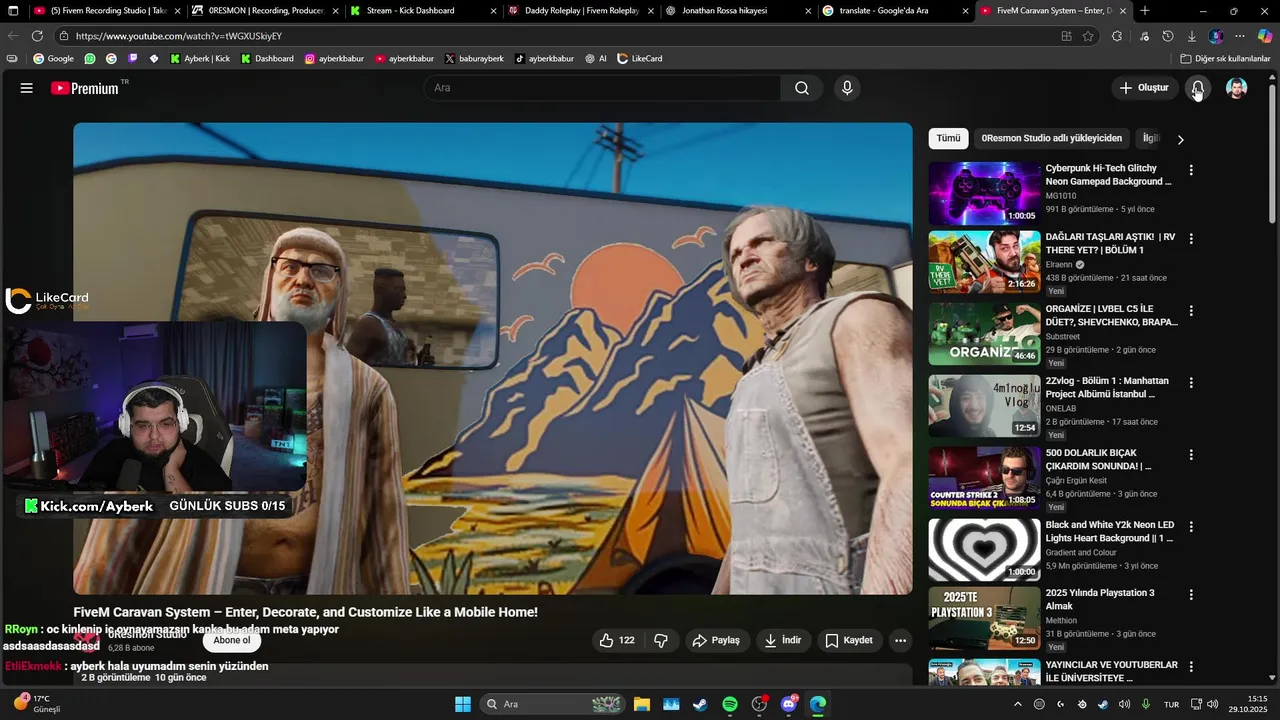Open the Google bookmark

[53, 59]
